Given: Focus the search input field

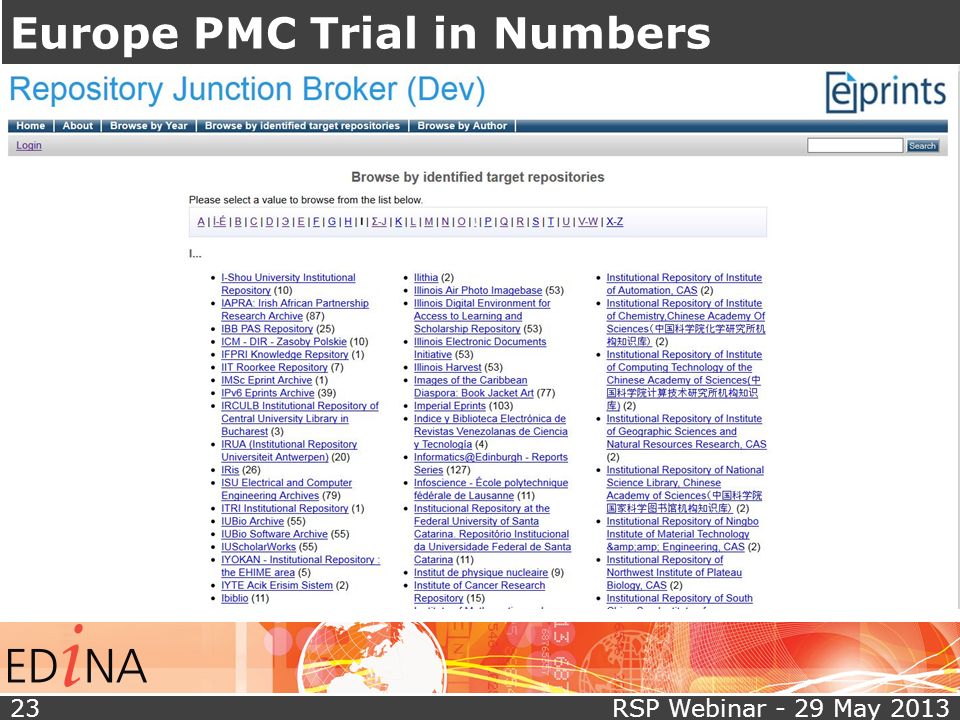Looking at the screenshot, I should click(855, 145).
